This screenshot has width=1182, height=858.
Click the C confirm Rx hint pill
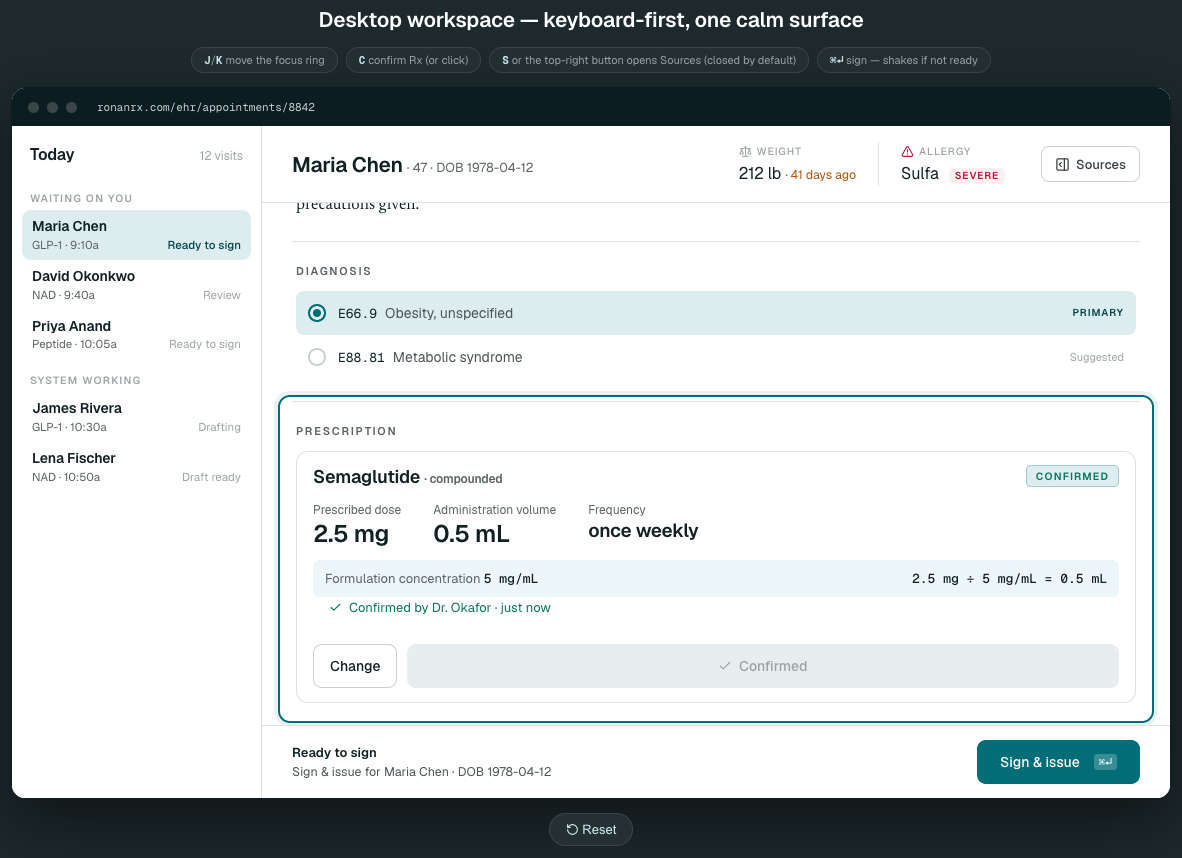pos(413,60)
